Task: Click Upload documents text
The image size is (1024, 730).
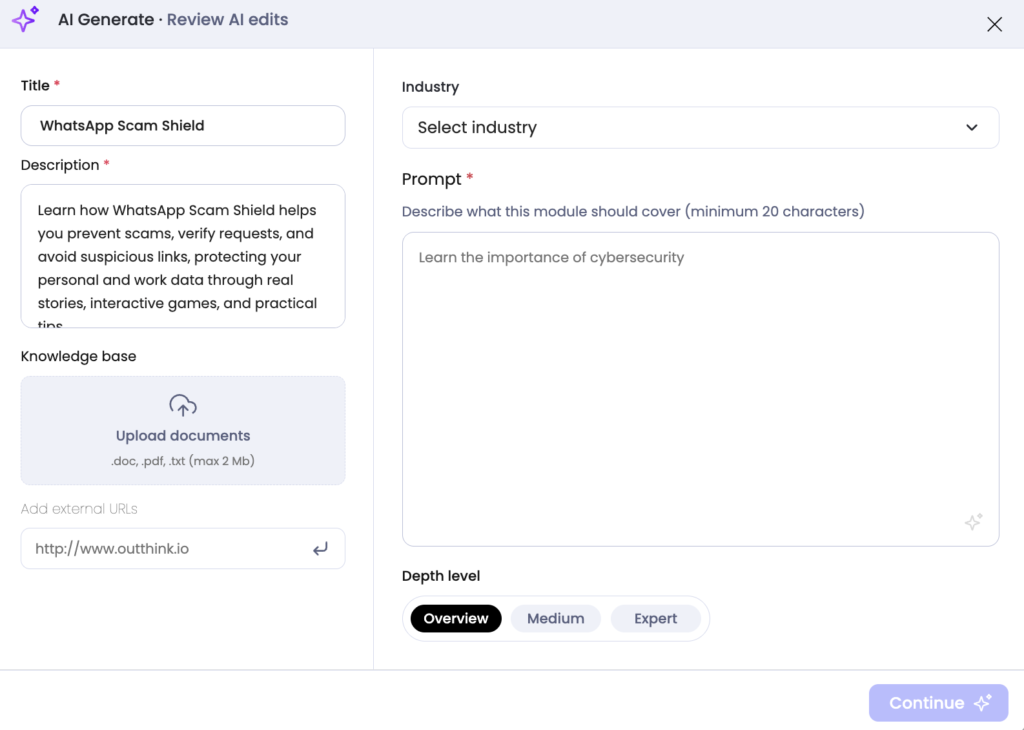Action: click(x=183, y=436)
